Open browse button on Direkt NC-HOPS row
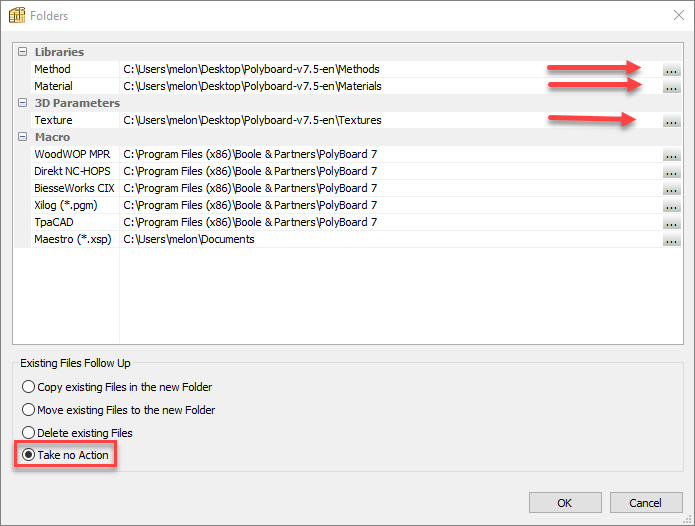 point(672,171)
